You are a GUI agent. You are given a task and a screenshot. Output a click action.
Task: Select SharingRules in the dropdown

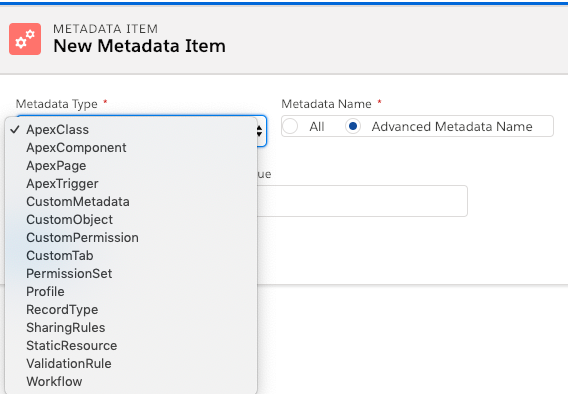[131, 328]
